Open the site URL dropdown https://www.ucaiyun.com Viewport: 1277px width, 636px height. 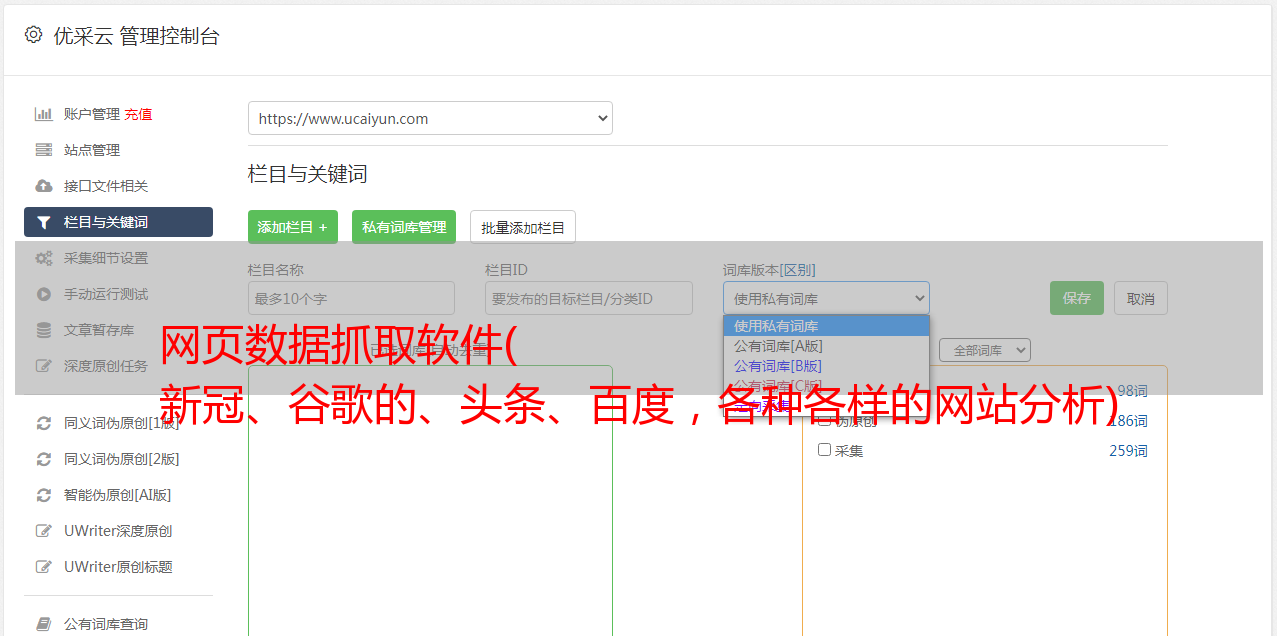click(x=430, y=118)
